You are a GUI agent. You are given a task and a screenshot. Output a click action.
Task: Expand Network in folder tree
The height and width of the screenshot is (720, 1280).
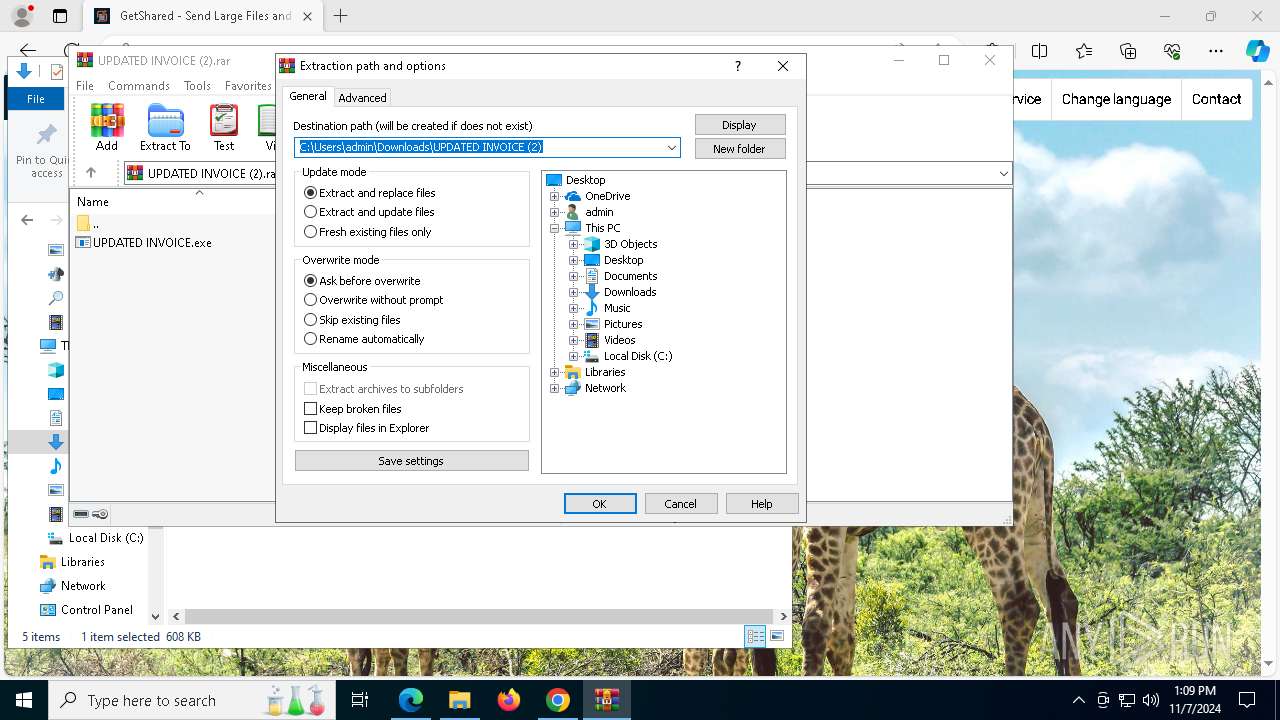[x=555, y=388]
